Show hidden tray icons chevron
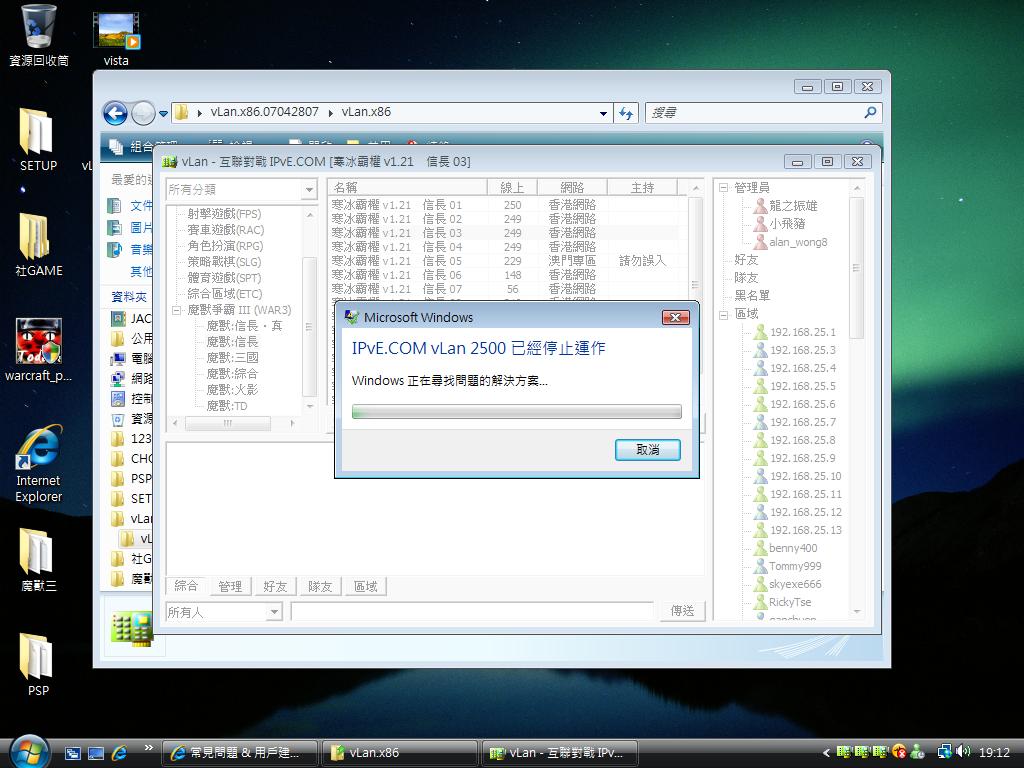Image resolution: width=1024 pixels, height=768 pixels. tap(826, 753)
